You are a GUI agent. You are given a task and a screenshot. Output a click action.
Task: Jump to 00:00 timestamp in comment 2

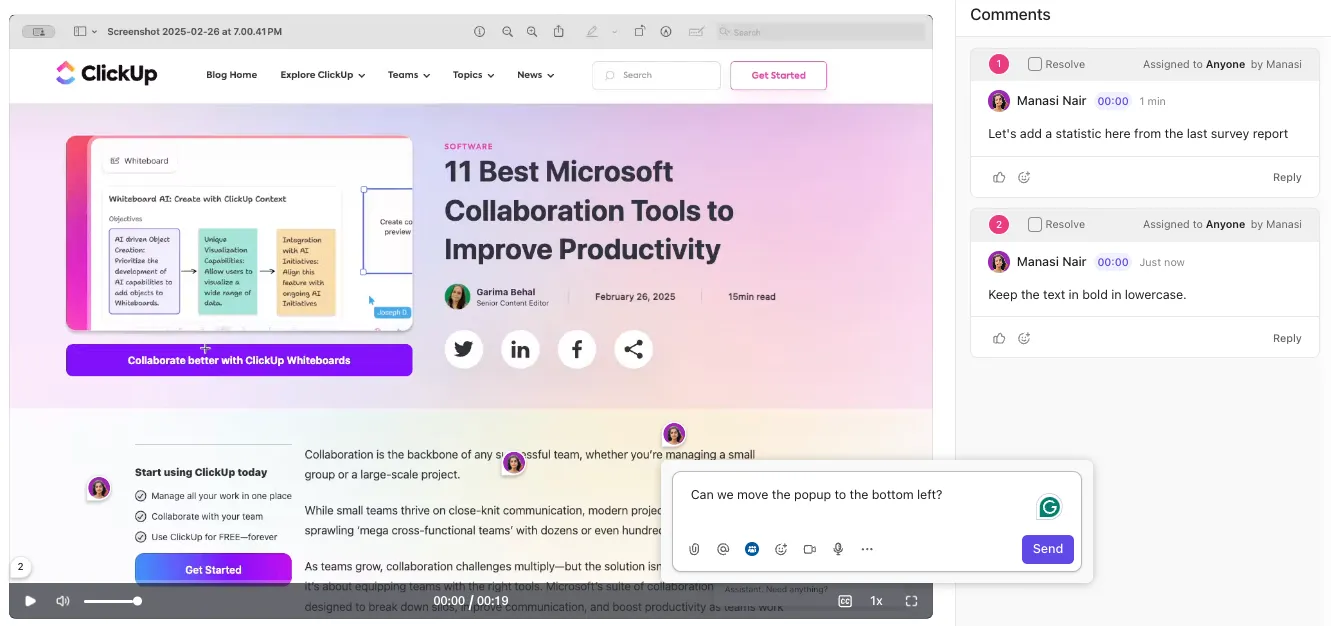pyautogui.click(x=1113, y=262)
